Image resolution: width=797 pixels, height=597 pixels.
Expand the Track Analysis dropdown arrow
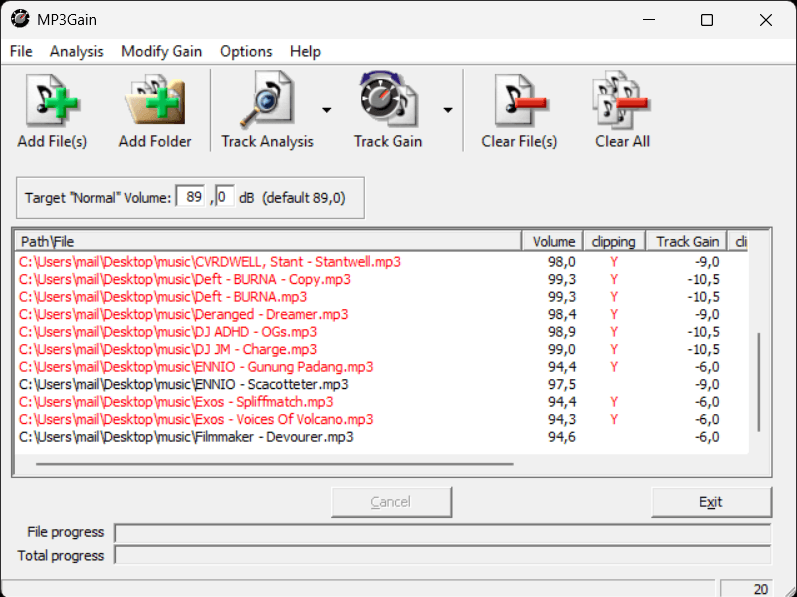pos(327,110)
